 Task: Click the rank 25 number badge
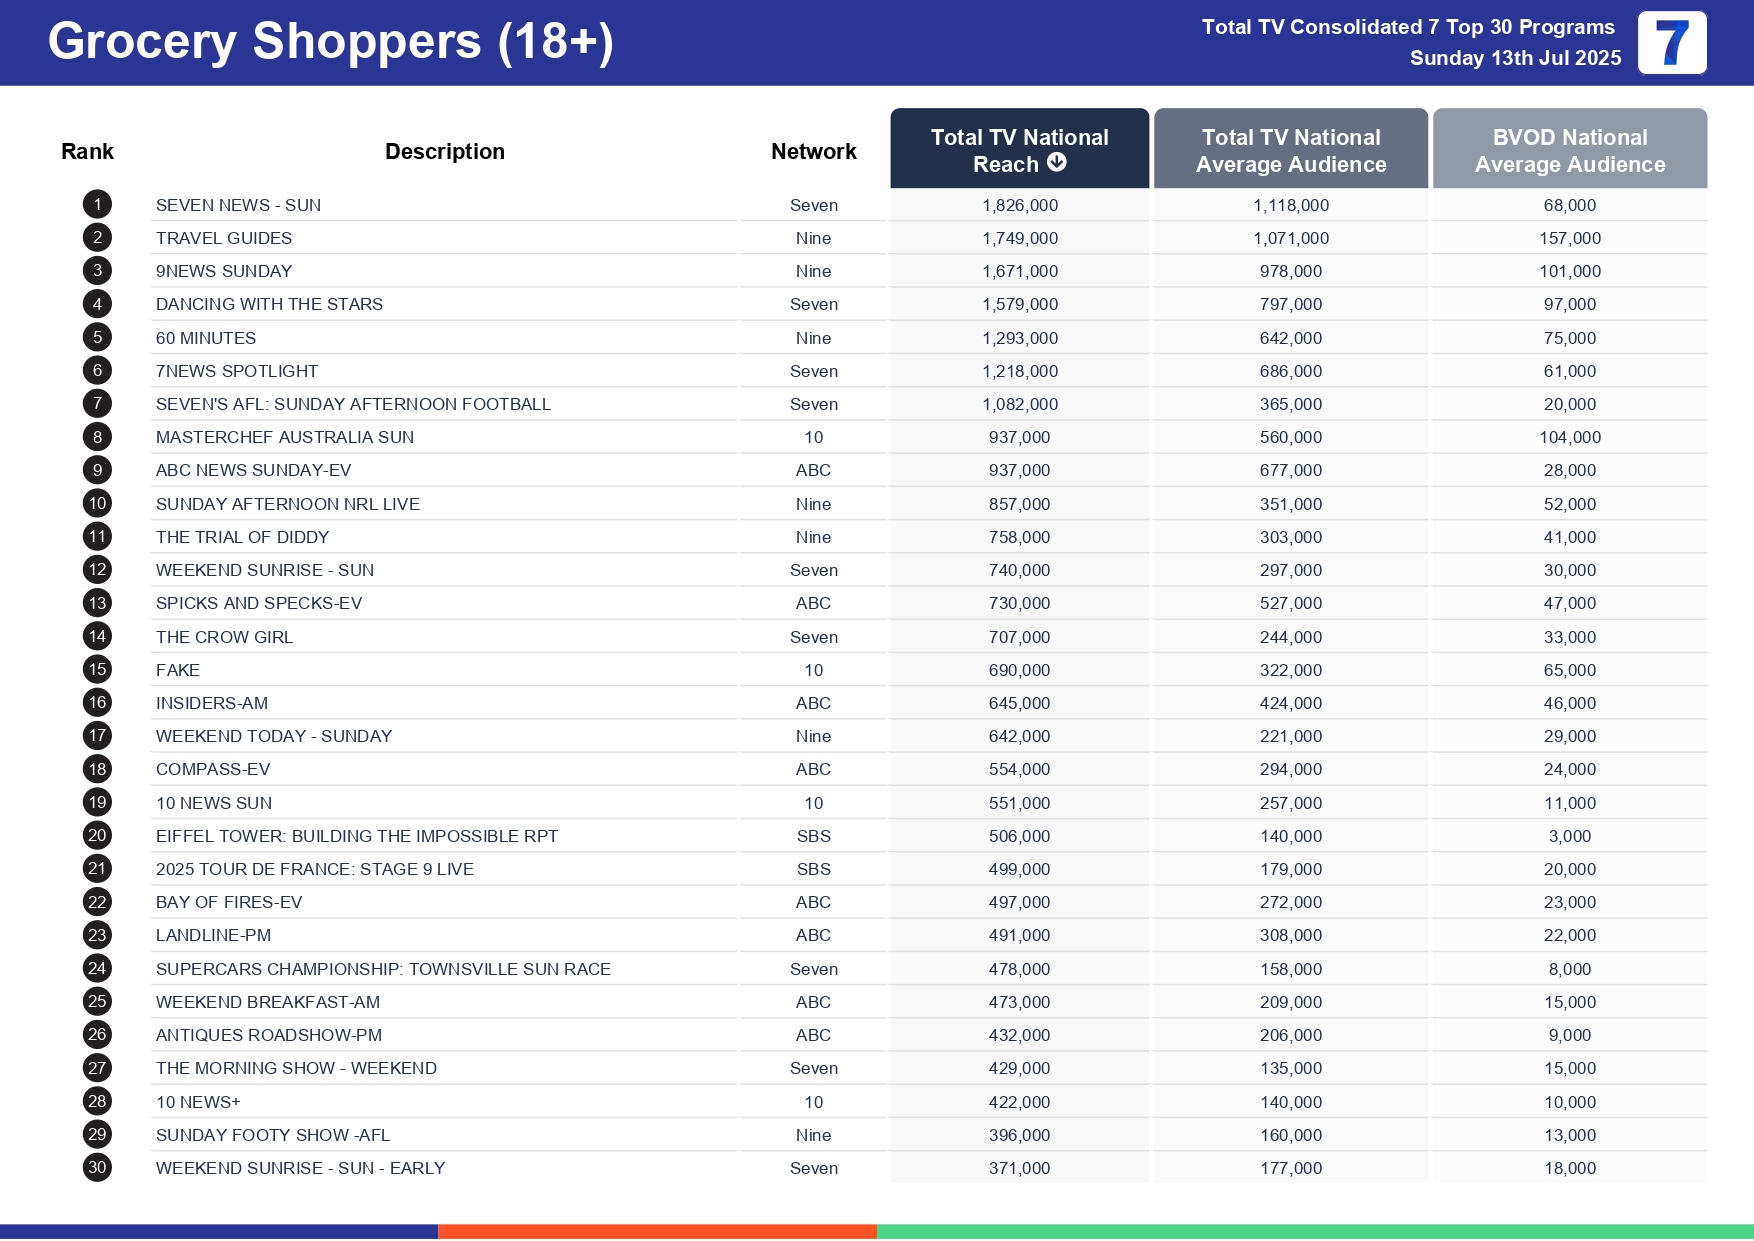(x=97, y=1002)
